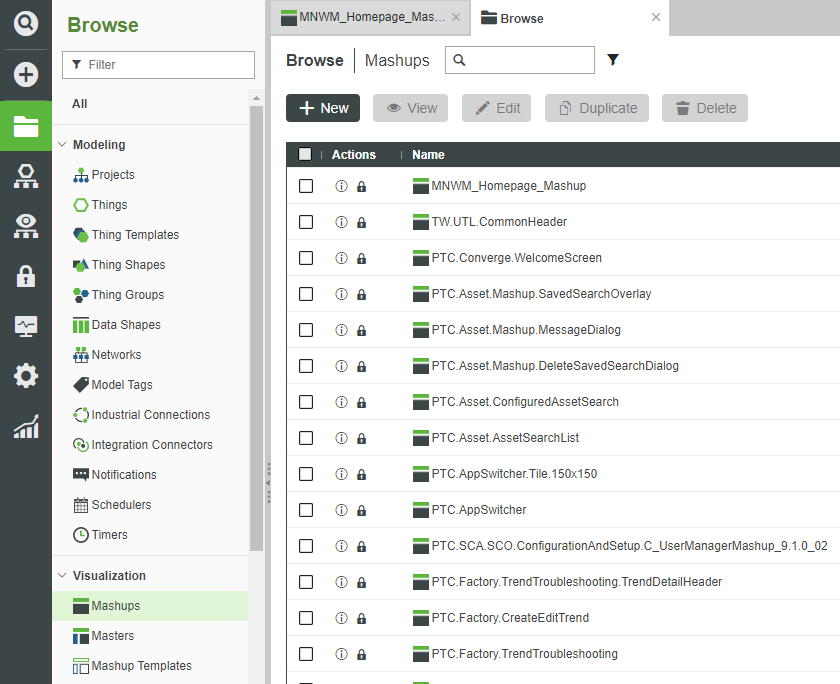This screenshot has width=840, height=684.
Task: Click the lock icon on the TW.UTL.CommonHeader row
Action: 360,222
